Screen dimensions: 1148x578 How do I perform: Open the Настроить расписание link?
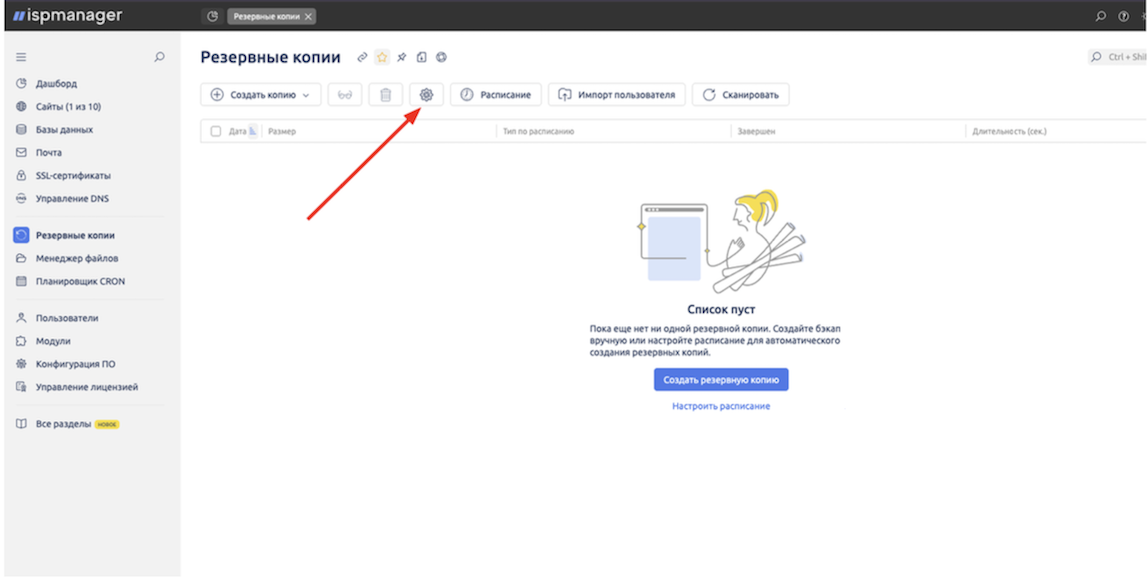(722, 405)
